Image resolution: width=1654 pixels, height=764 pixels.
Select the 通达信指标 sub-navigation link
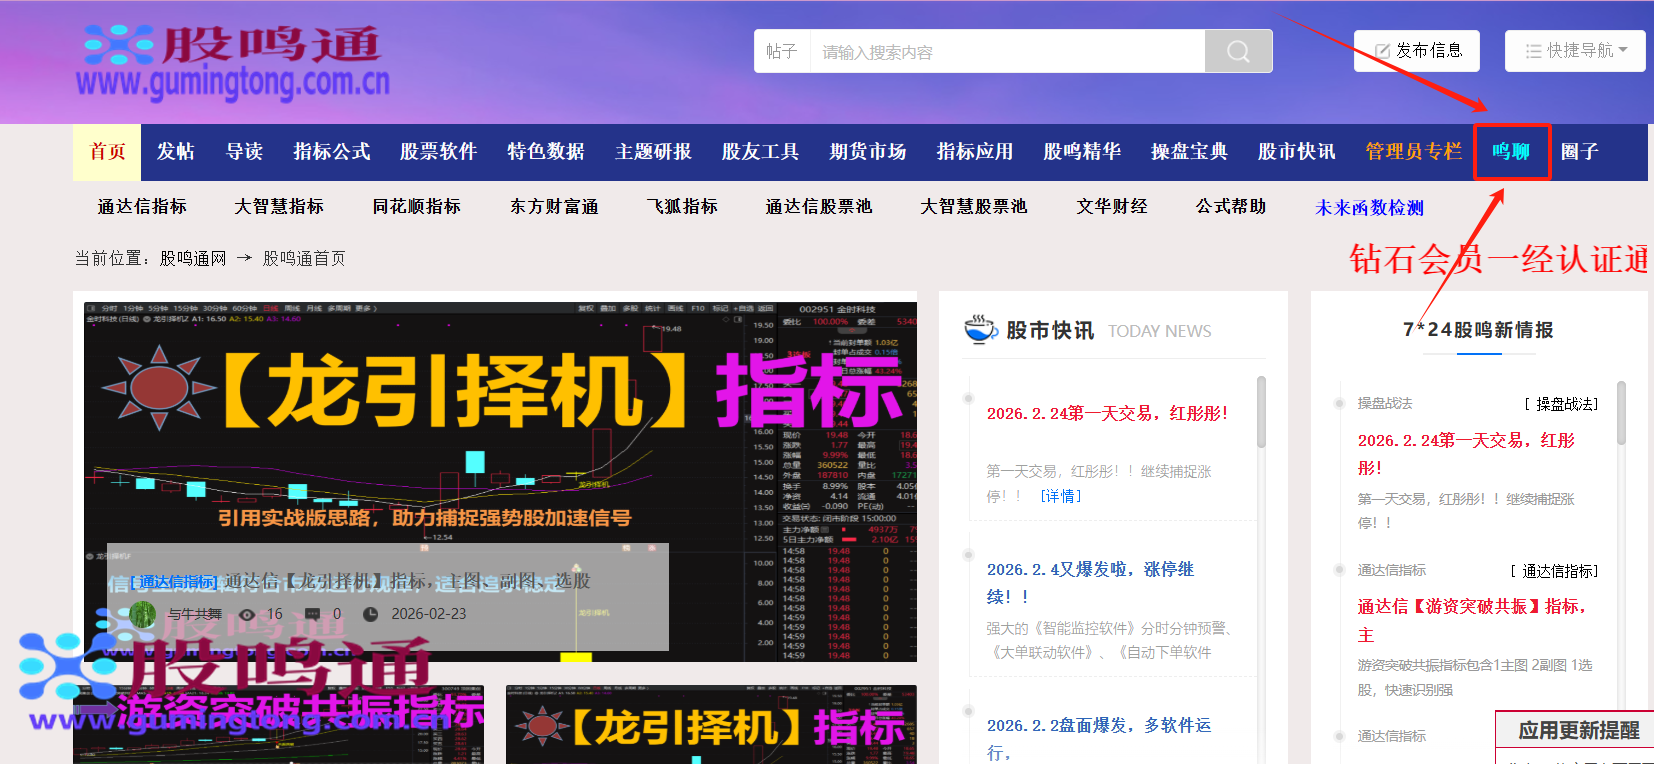142,207
